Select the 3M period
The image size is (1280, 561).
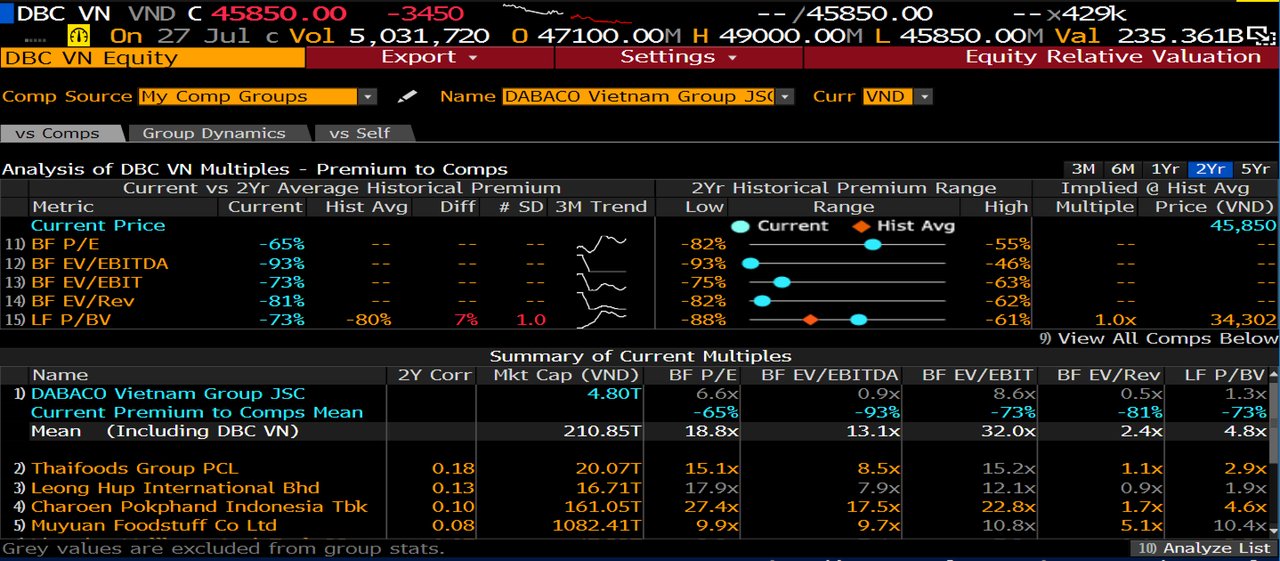coord(1083,169)
